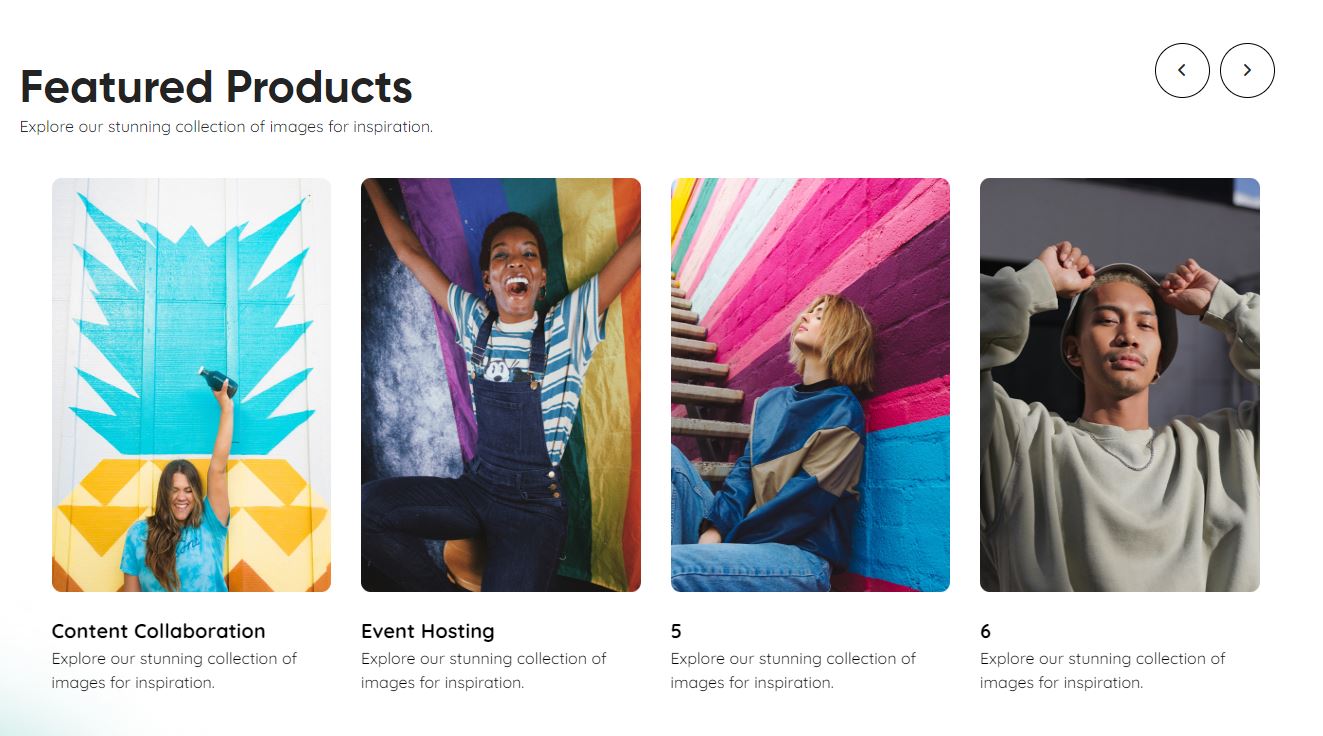Viewport: 1323px width, 736px height.
Task: Click the subtitle below Featured Products heading
Action: pos(226,127)
